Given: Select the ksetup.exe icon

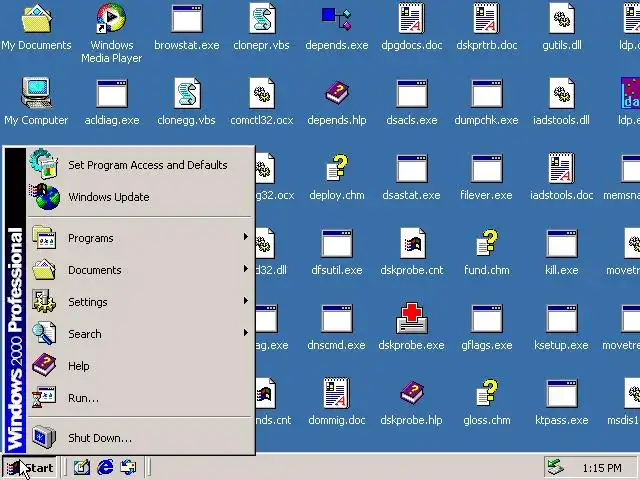Looking at the screenshot, I should point(562,319).
